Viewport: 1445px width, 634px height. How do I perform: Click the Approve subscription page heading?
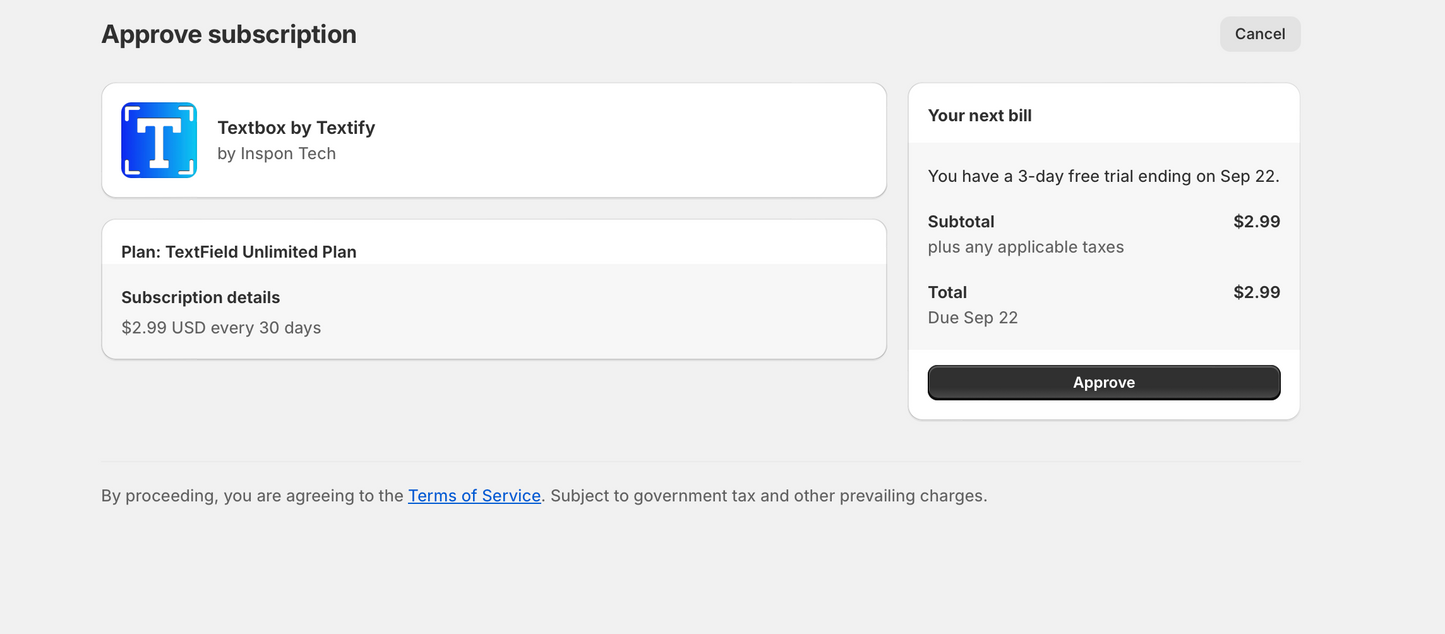pos(229,34)
